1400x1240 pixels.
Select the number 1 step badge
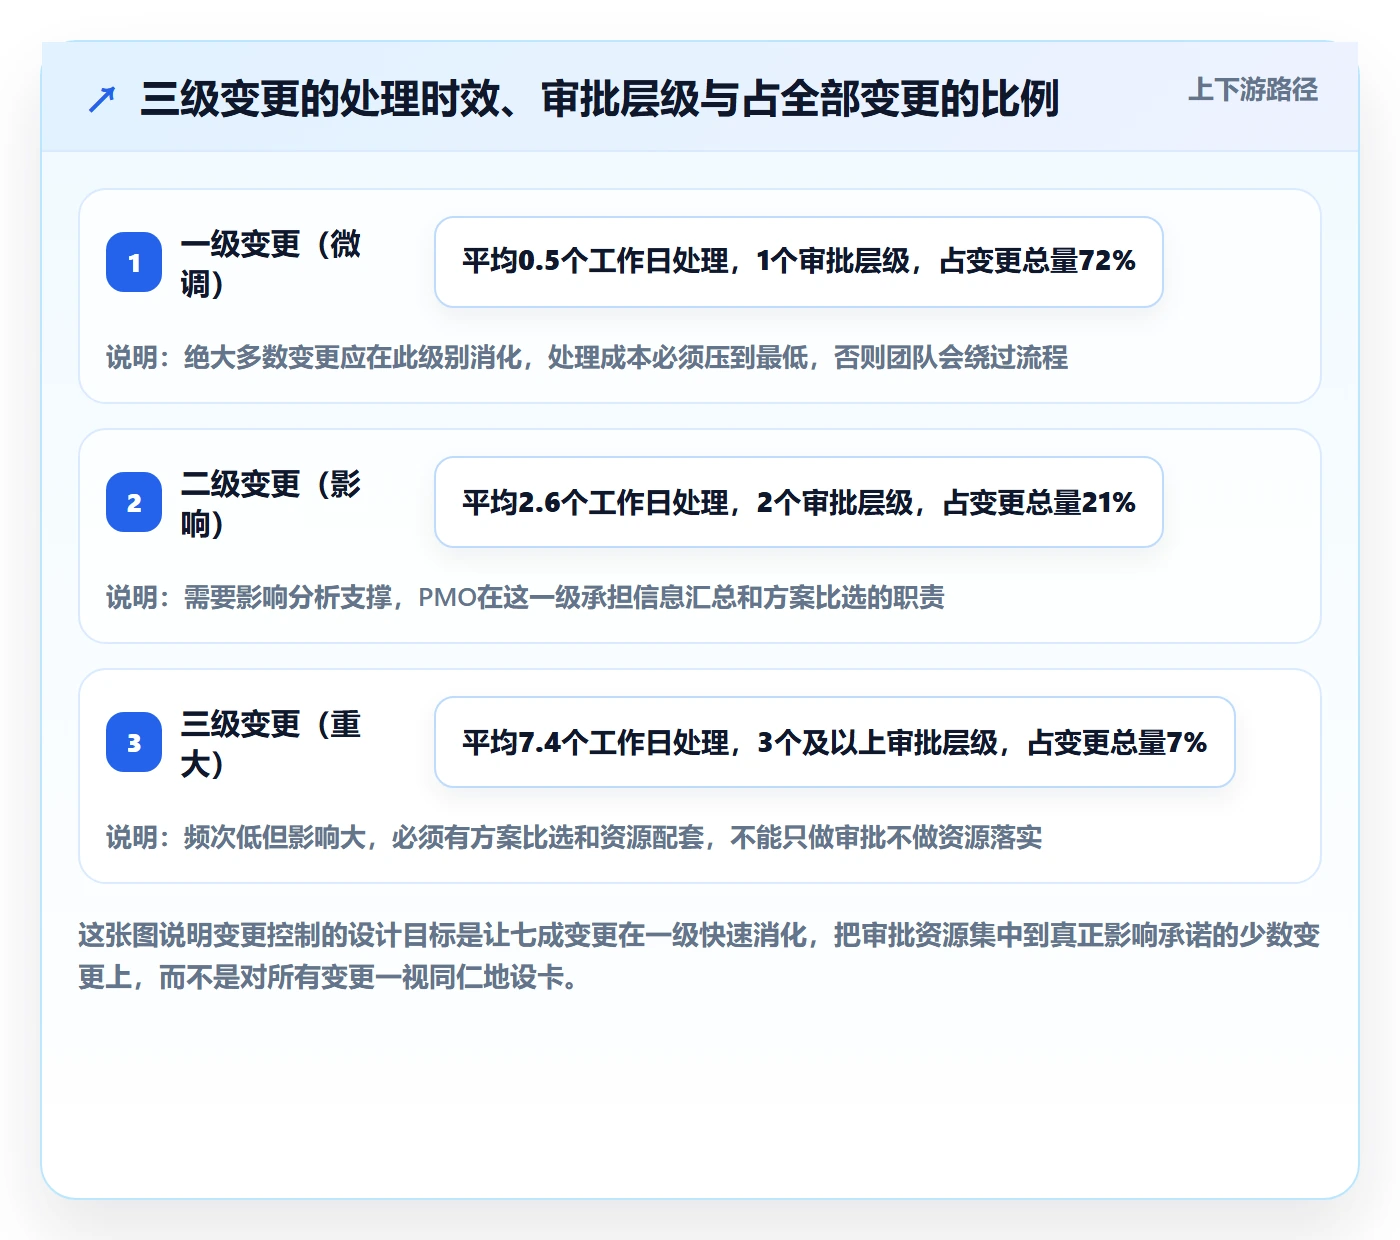point(134,262)
